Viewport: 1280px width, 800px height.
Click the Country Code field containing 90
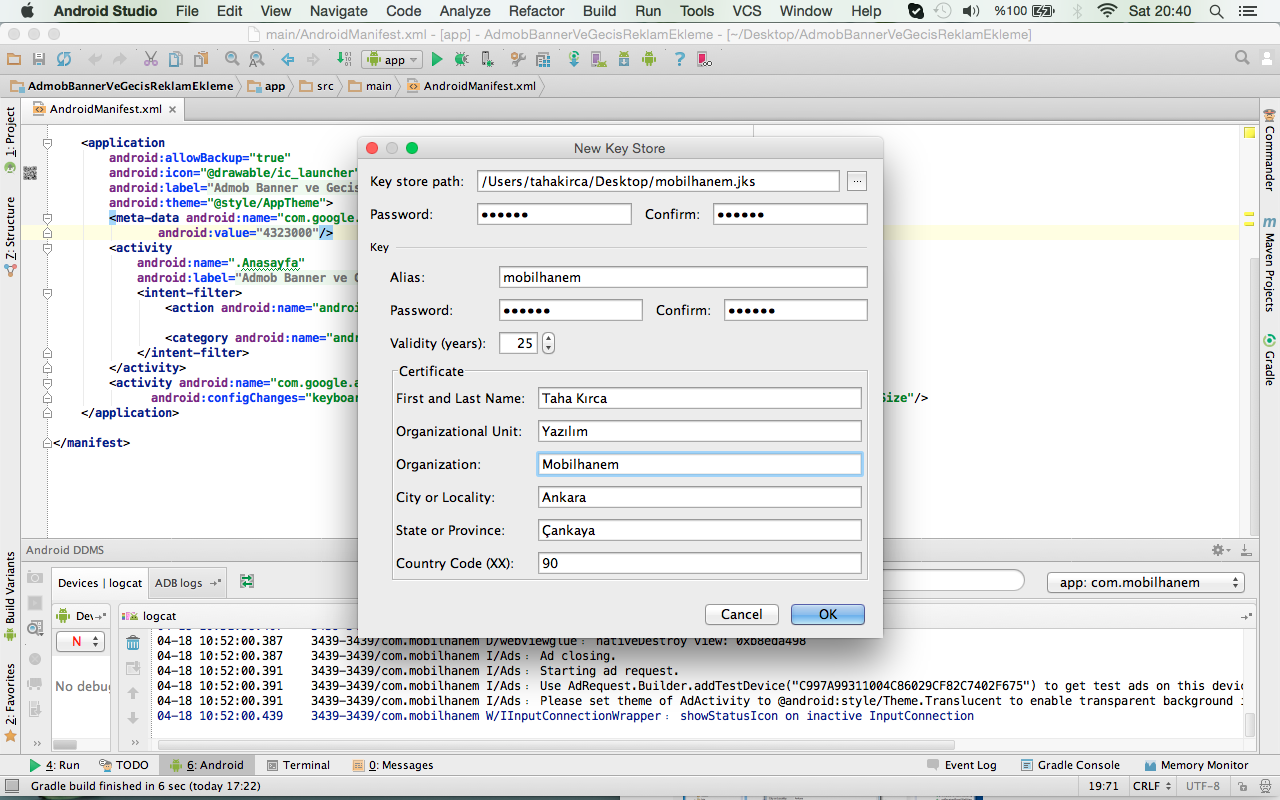point(700,563)
